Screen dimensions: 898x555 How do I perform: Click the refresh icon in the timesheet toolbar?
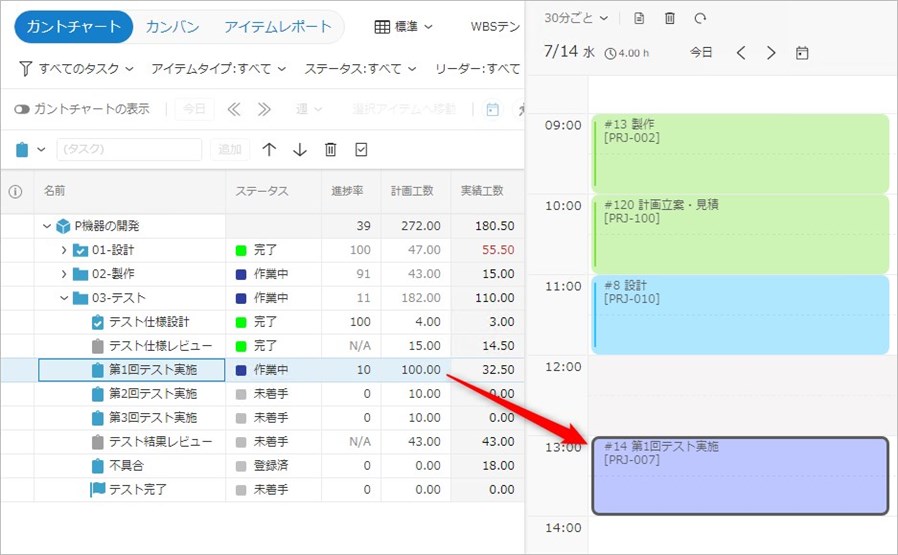coord(700,18)
